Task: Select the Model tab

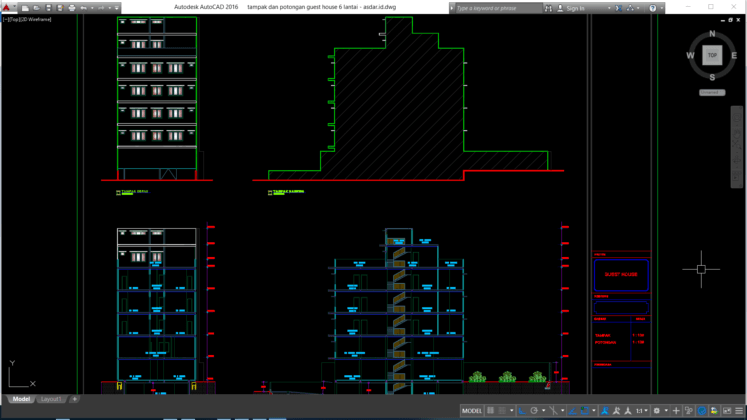Action: 21,399
